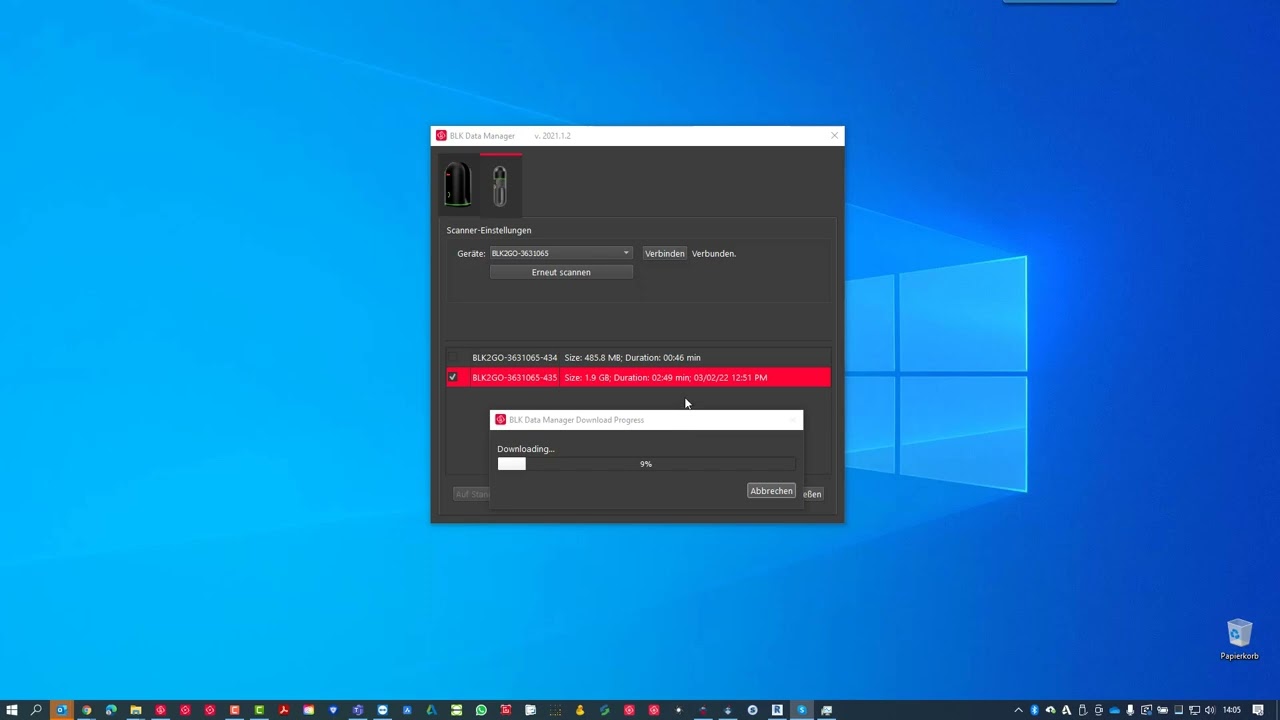Open the green C app taskbar icon
The image size is (1280, 720).
[x=259, y=710]
